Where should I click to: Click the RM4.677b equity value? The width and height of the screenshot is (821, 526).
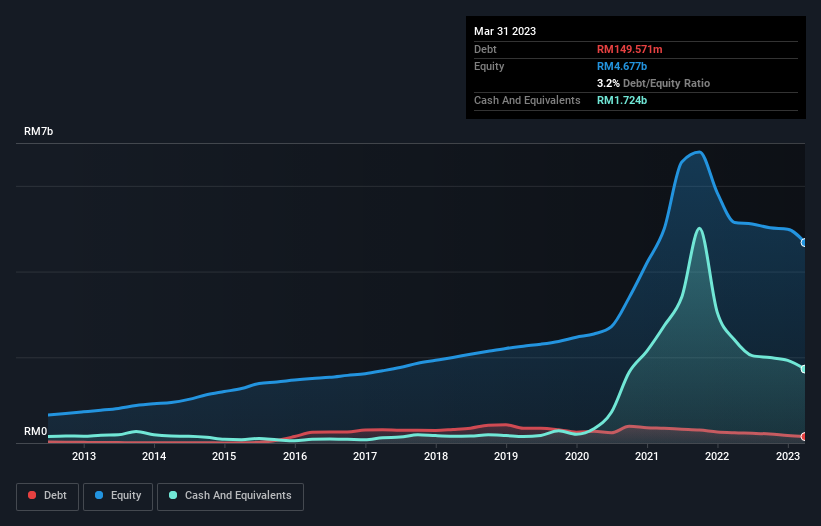pyautogui.click(x=622, y=66)
